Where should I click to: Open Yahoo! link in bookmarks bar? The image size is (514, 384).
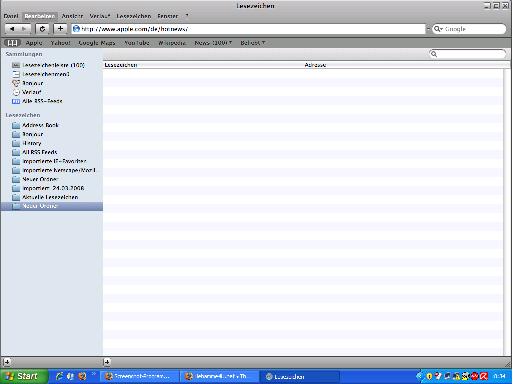[x=60, y=43]
